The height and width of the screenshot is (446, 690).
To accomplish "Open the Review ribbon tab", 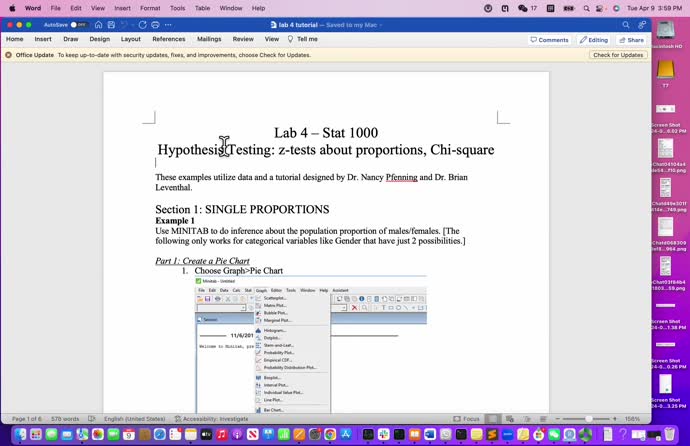I will point(243,39).
